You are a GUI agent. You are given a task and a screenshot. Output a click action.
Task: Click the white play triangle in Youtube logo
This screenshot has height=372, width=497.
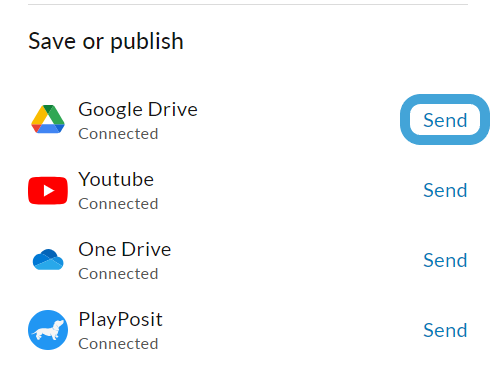[49, 191]
